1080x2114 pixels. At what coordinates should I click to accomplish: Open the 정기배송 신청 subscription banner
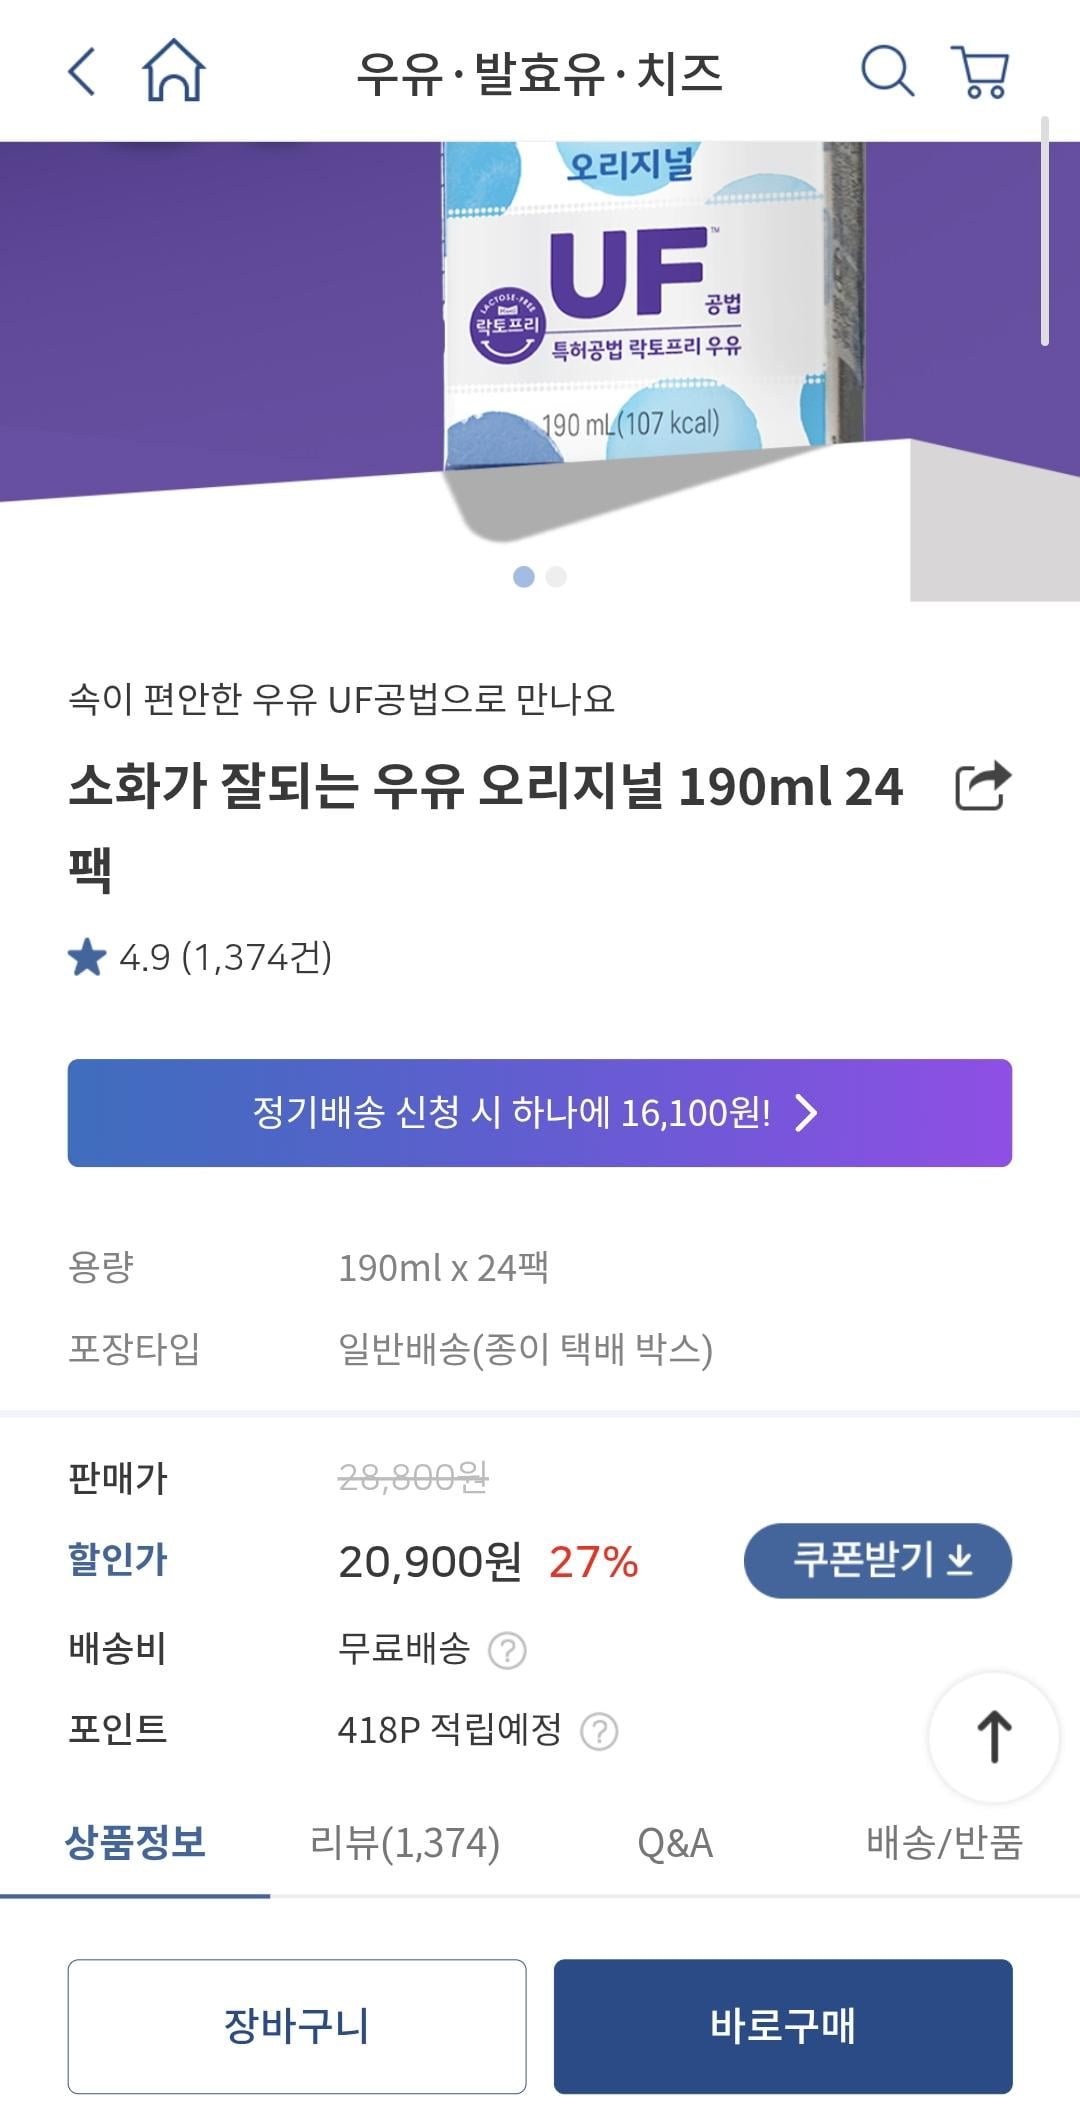click(x=540, y=1113)
